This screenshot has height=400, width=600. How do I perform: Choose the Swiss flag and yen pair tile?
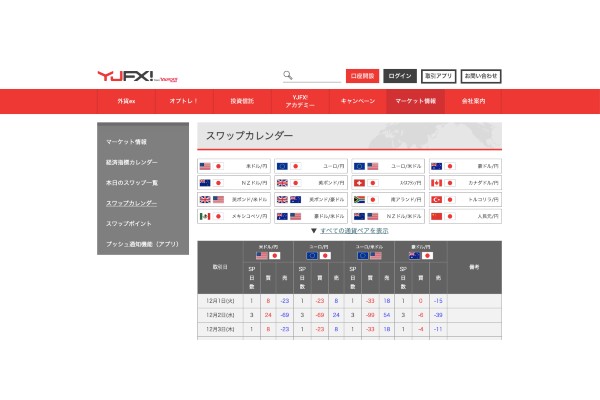388,183
